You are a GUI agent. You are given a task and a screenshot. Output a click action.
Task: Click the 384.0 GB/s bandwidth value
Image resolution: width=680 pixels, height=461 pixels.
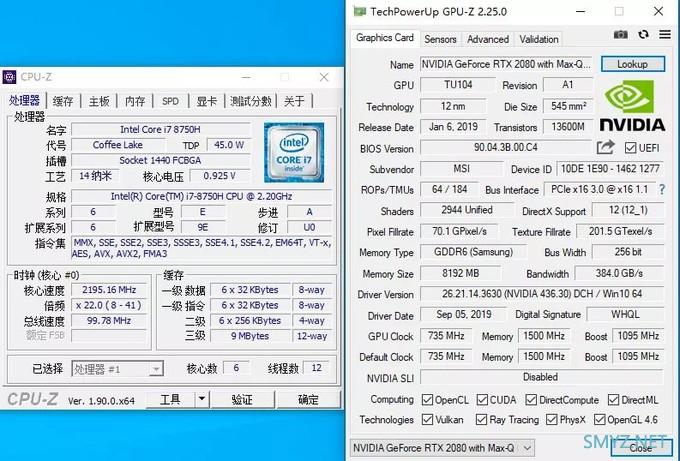click(619, 274)
